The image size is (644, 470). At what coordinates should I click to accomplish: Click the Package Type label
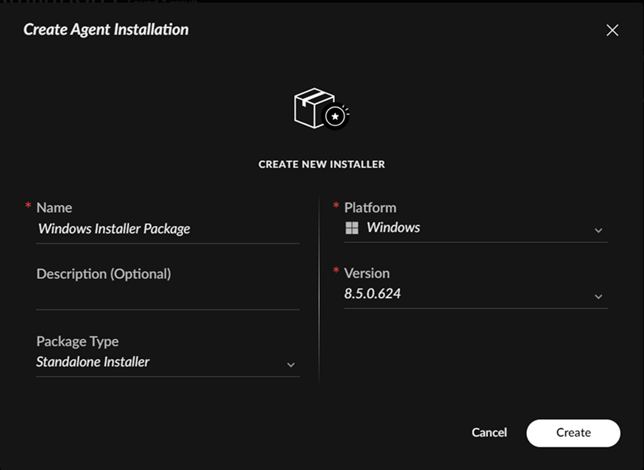[77, 341]
